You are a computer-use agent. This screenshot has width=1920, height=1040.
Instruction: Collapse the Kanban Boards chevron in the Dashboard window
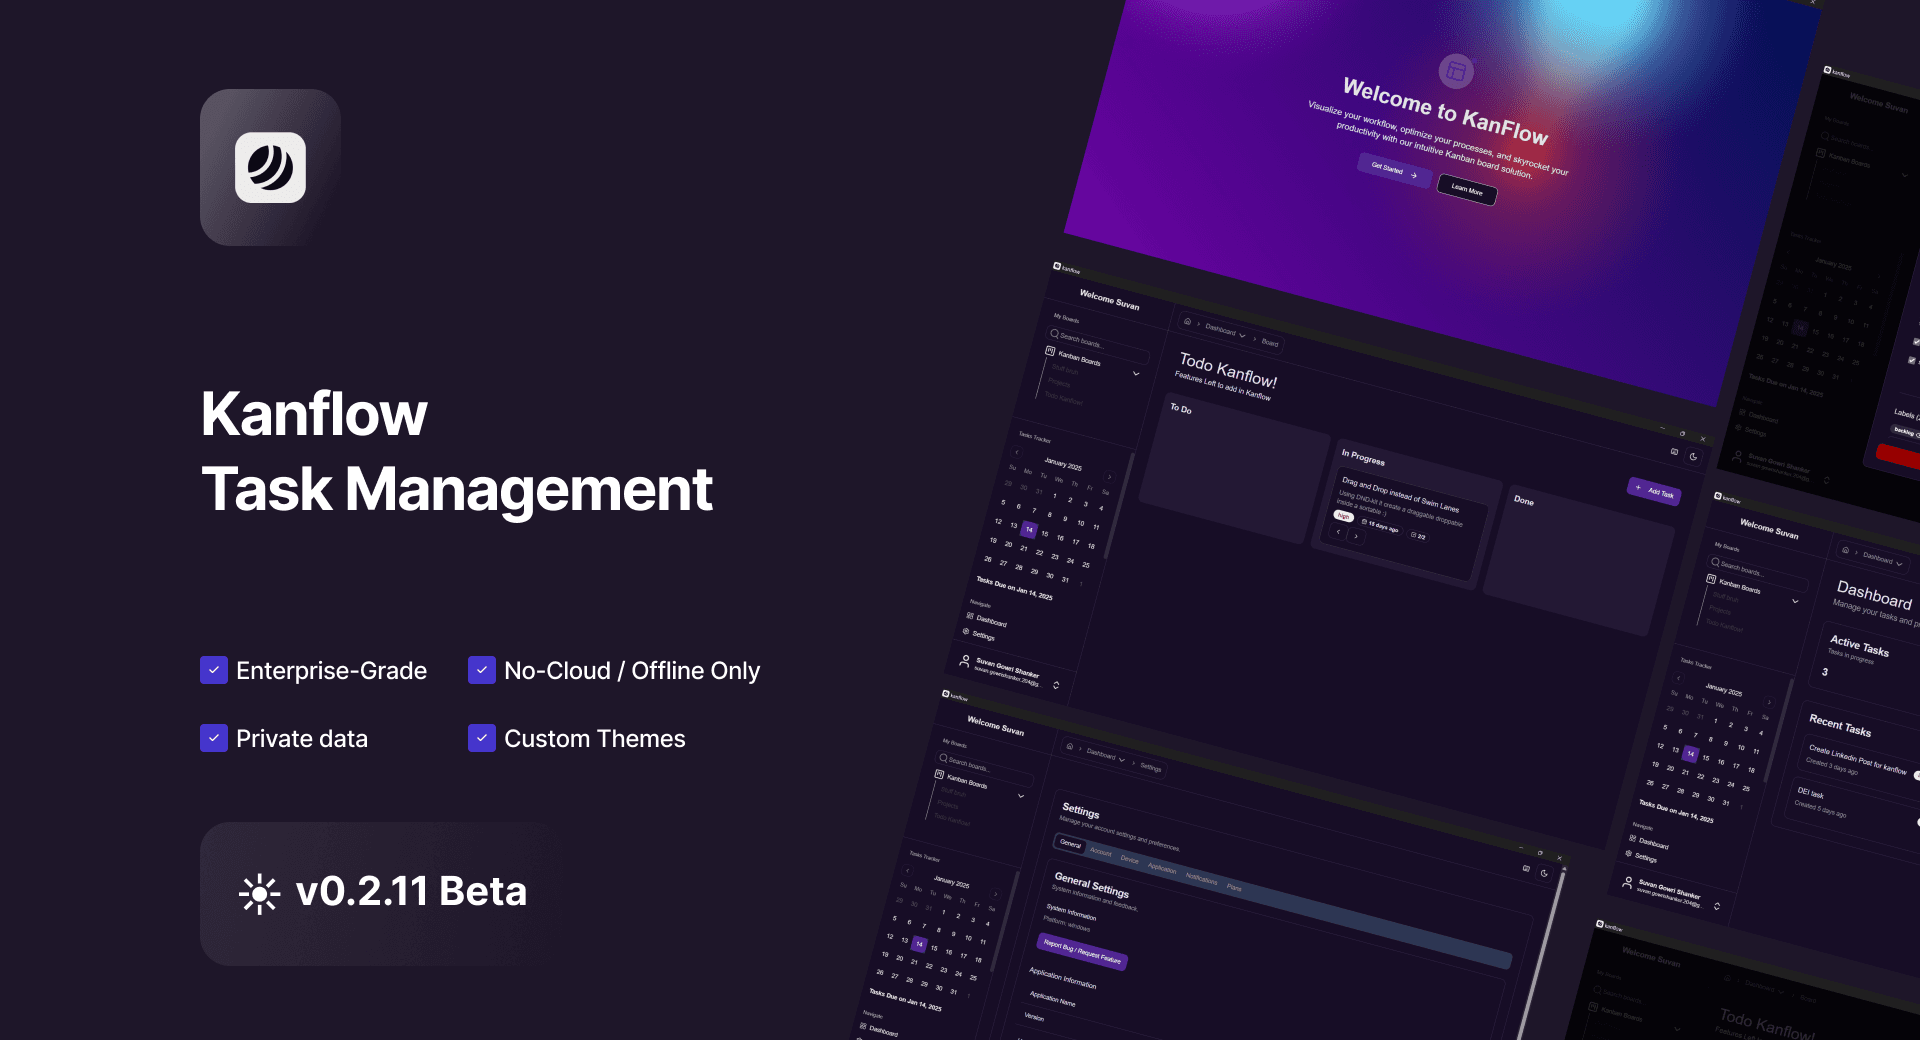coord(1796,601)
